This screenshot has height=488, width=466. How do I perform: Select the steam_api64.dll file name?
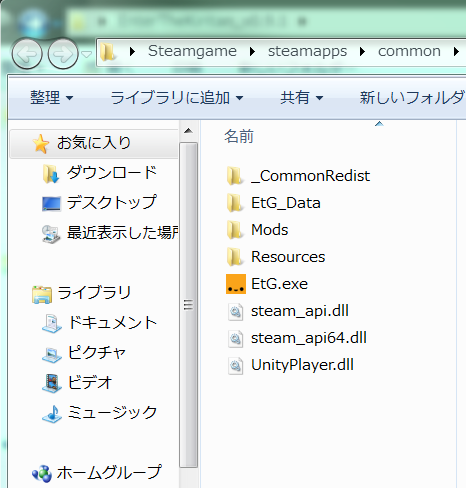click(309, 338)
